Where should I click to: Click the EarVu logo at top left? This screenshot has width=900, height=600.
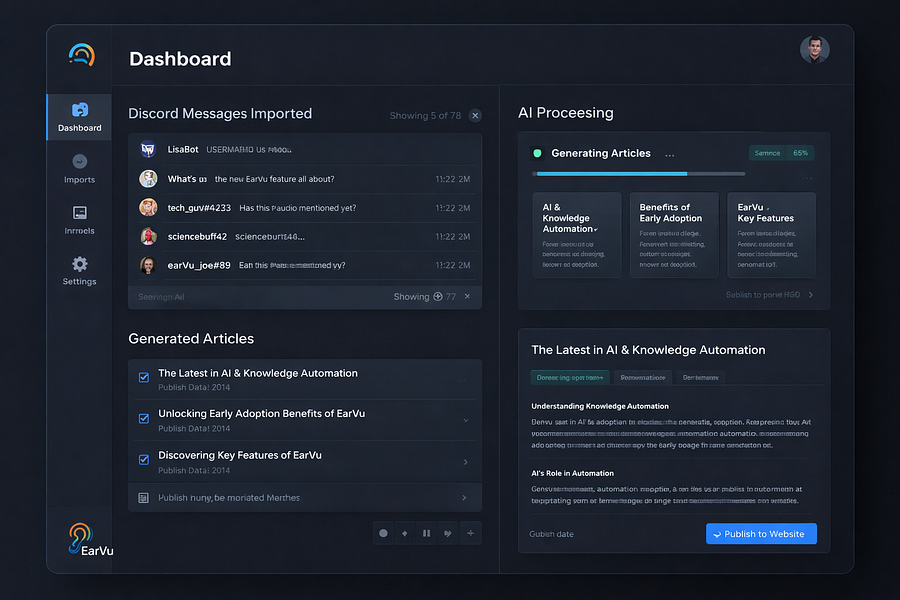coord(82,55)
